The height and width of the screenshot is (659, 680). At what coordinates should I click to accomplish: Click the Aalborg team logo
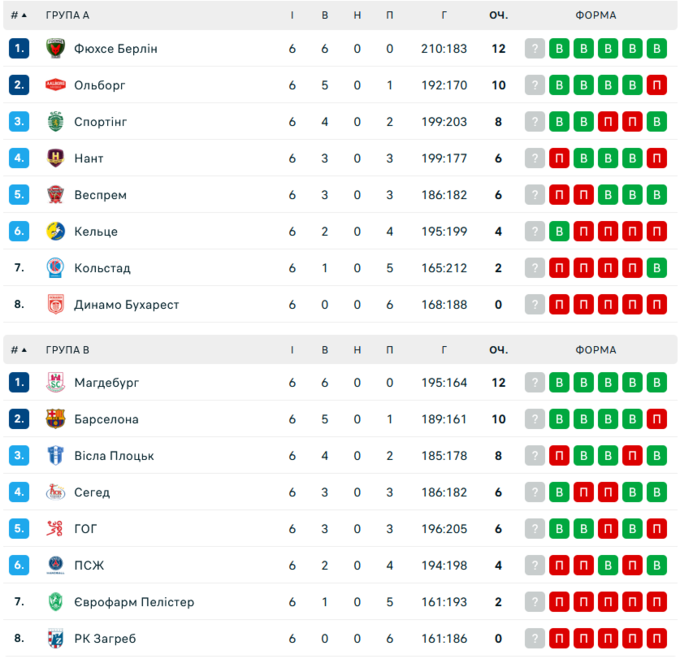coord(55,85)
